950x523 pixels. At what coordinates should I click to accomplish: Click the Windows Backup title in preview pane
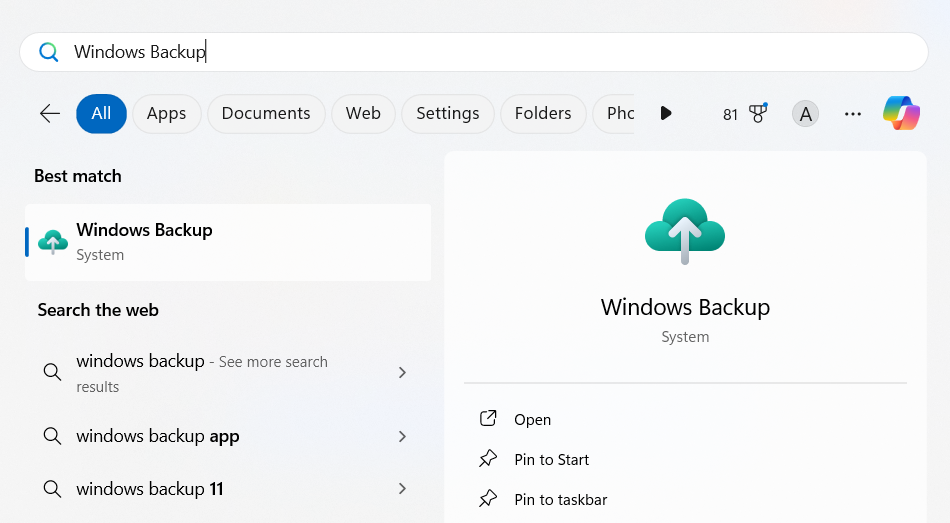tap(685, 307)
